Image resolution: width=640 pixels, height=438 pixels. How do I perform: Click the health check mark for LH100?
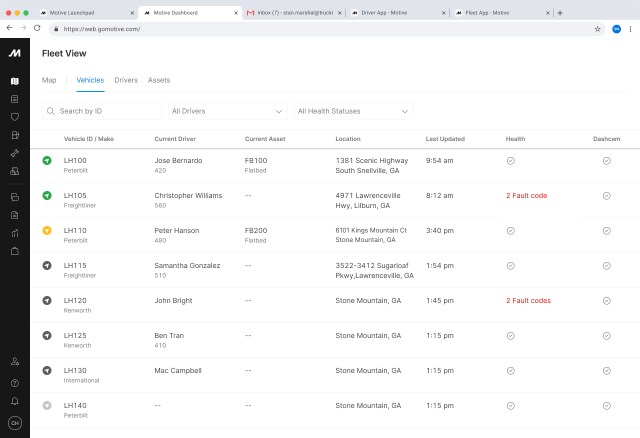pos(510,160)
